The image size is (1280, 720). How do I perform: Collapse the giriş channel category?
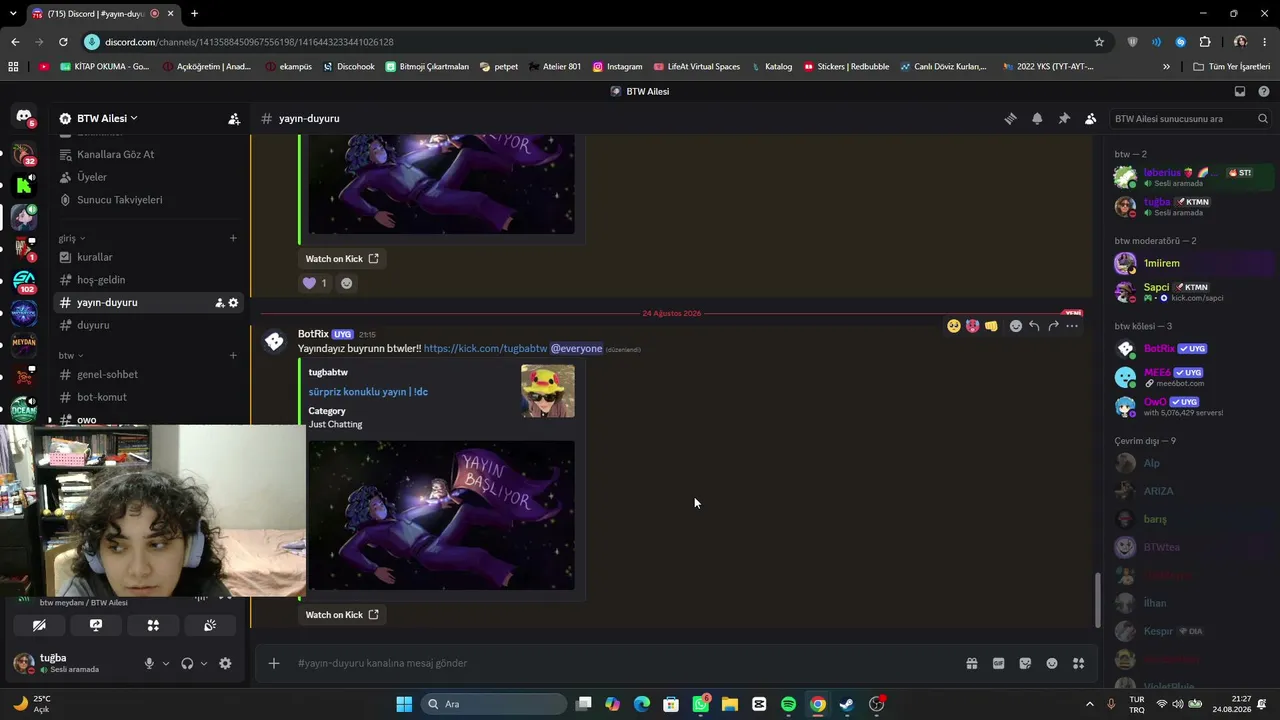(72, 238)
